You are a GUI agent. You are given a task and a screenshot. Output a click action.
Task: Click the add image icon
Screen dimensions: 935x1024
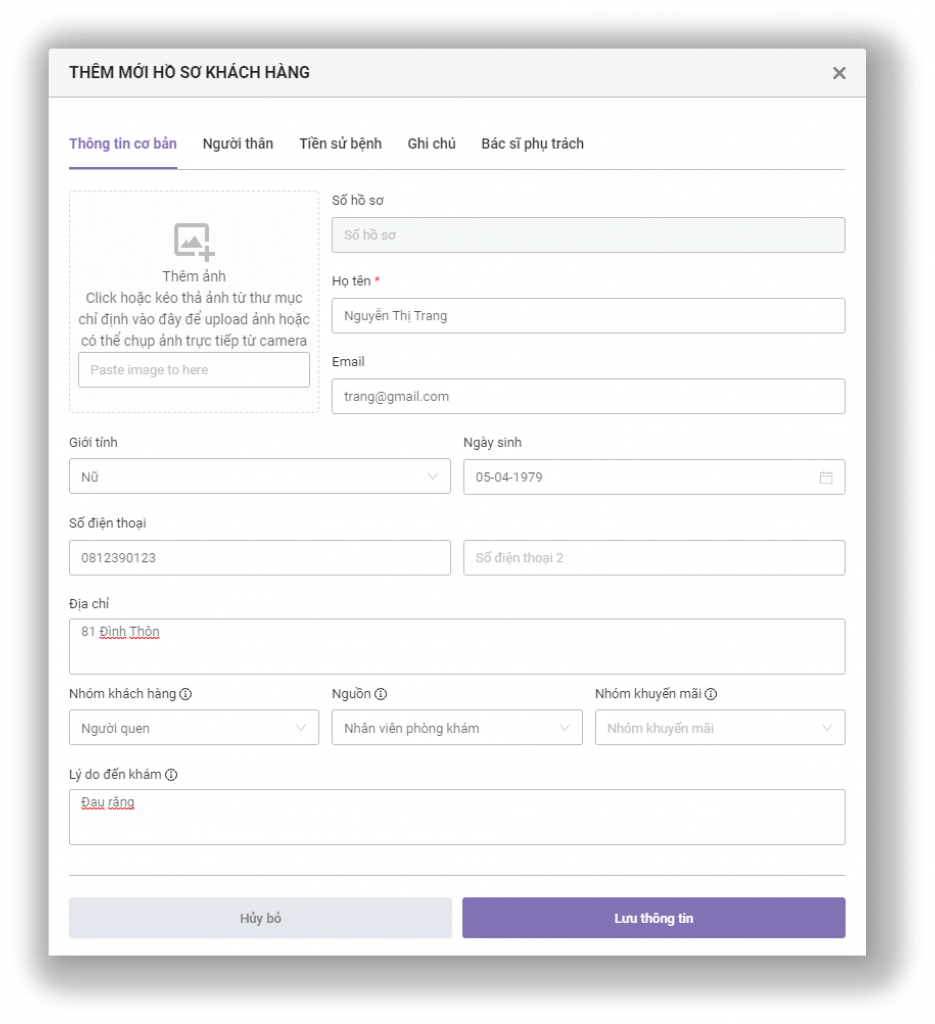(x=194, y=242)
